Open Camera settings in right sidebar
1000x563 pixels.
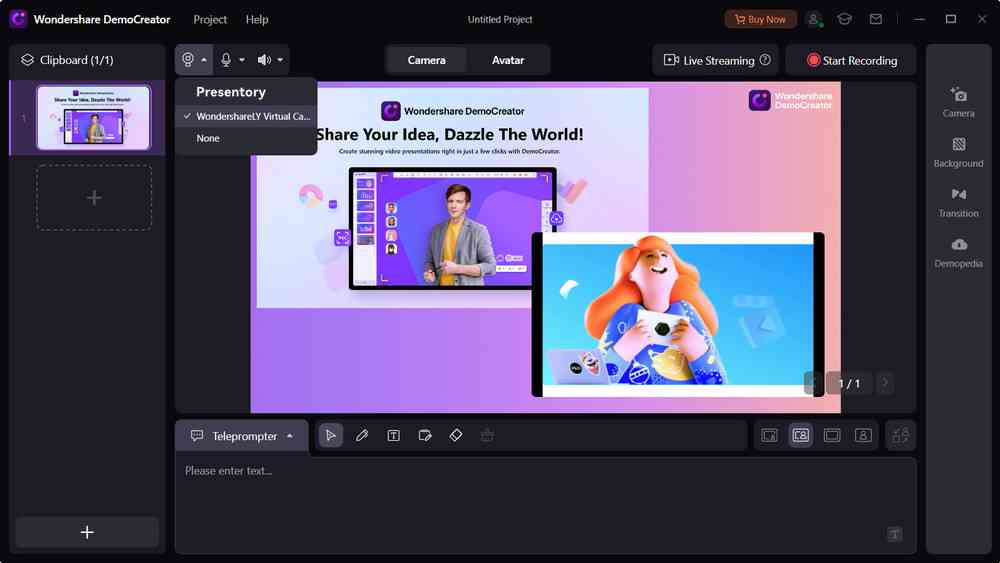pyautogui.click(x=959, y=102)
